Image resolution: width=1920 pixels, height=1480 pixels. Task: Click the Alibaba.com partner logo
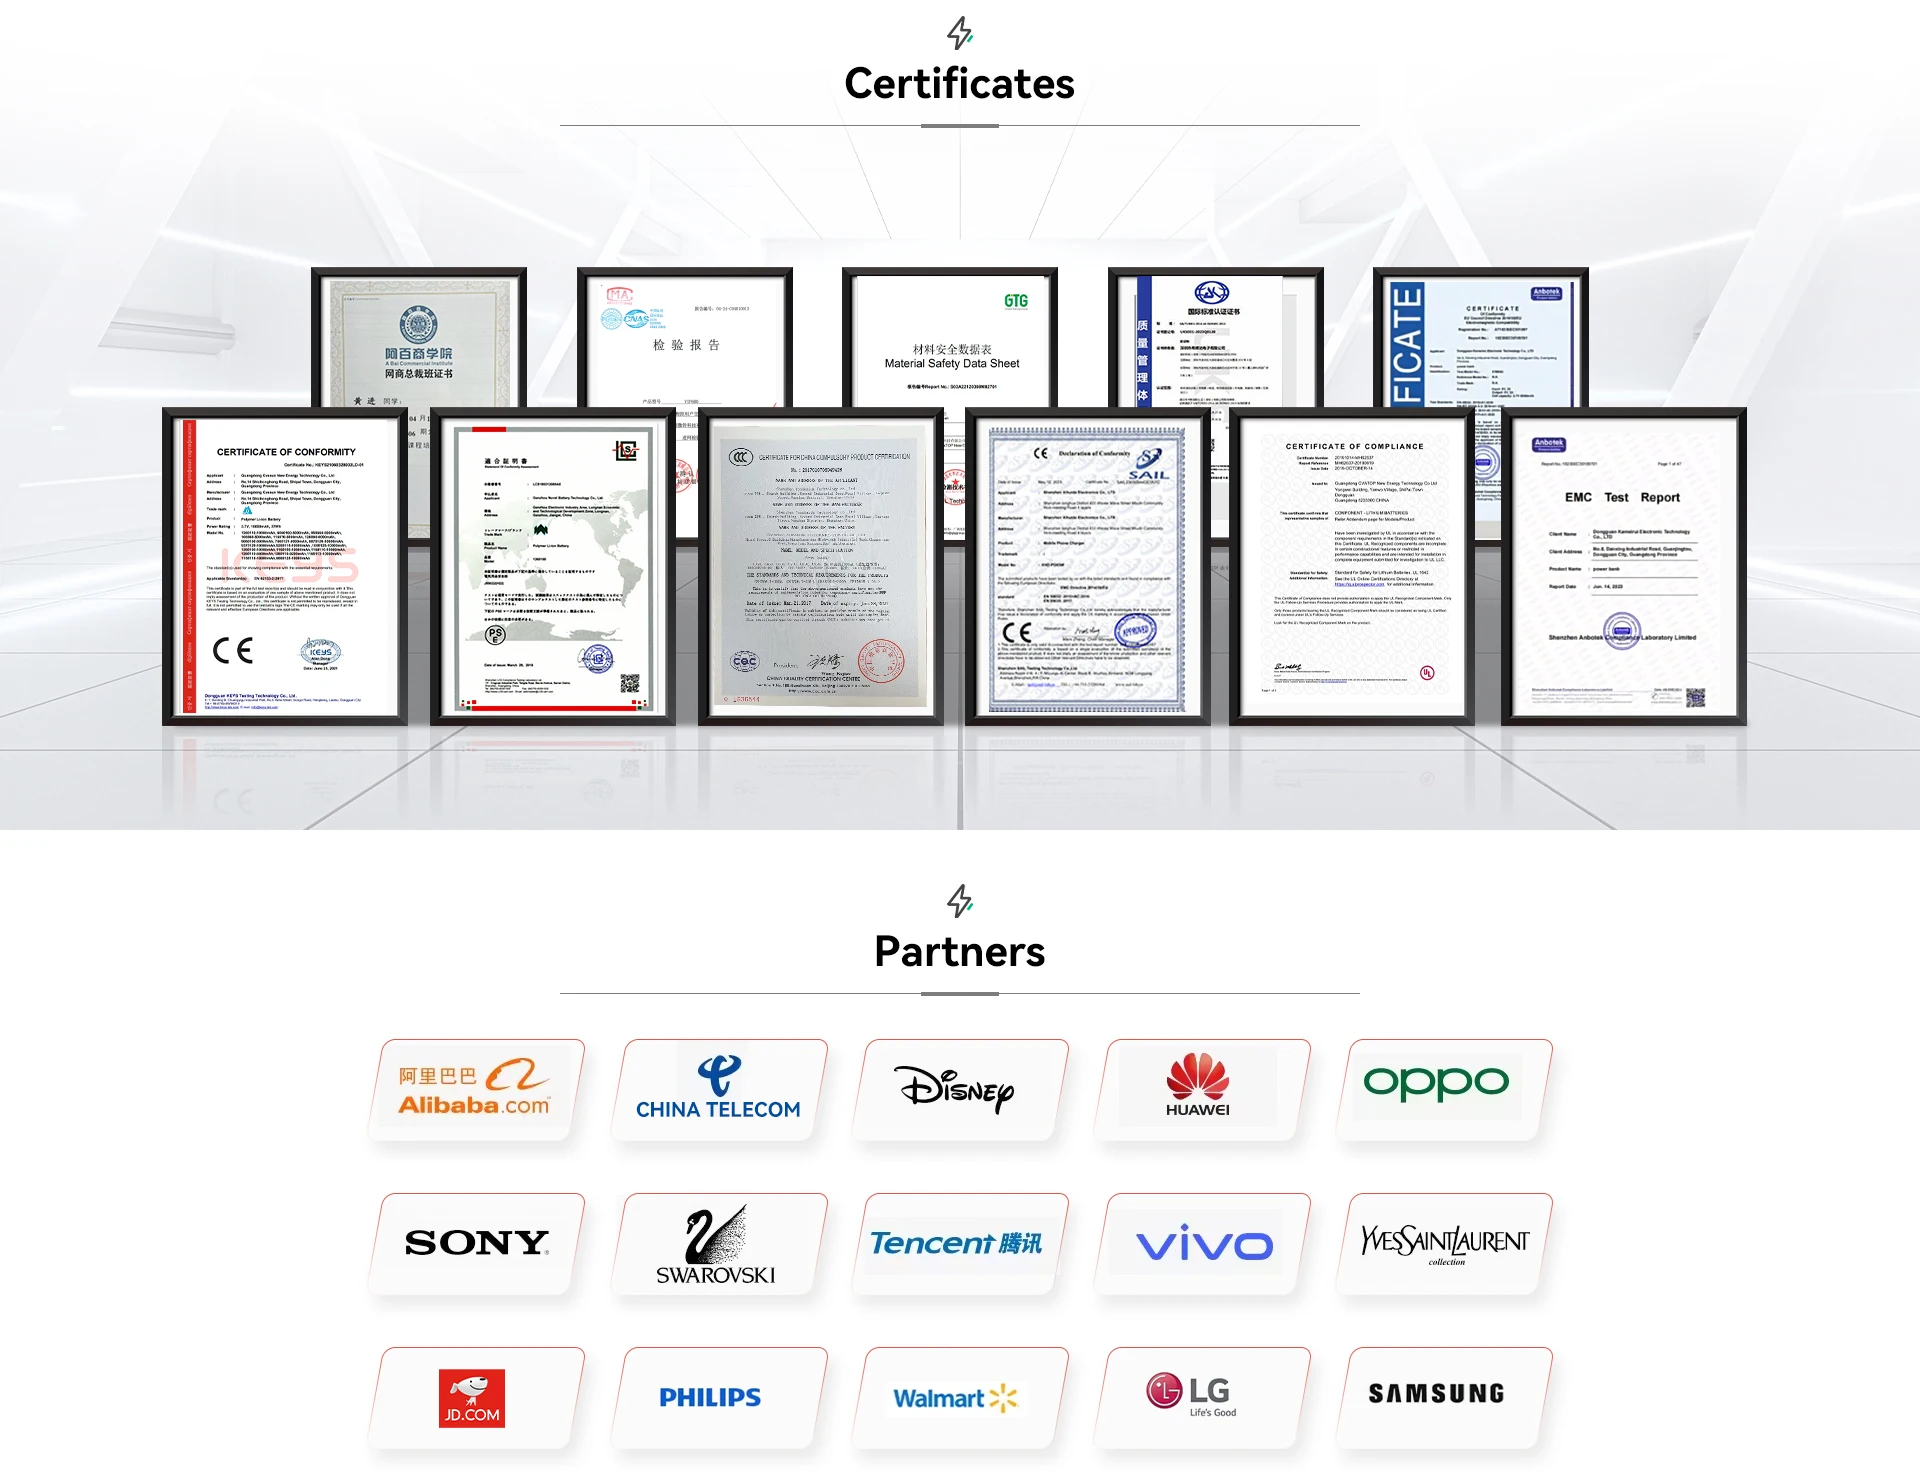[475, 1088]
